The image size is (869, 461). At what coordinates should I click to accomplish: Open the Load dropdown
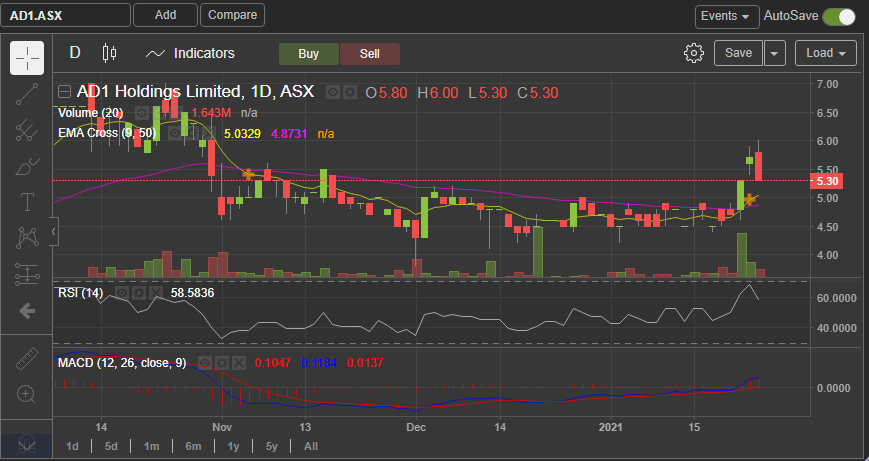pyautogui.click(x=826, y=53)
